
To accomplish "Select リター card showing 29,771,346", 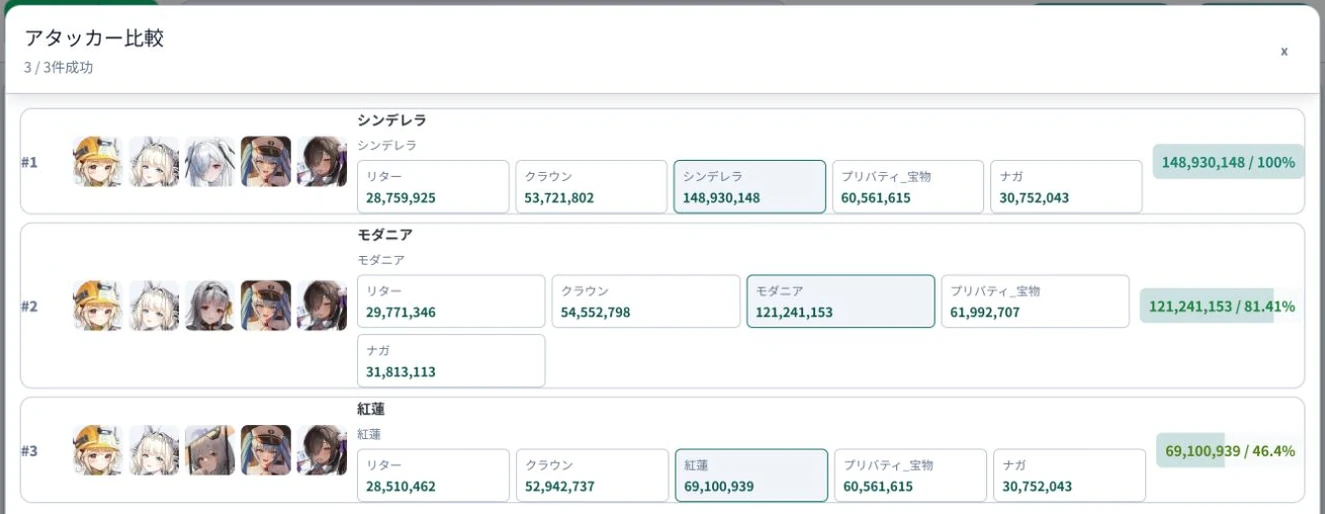I will 451,301.
